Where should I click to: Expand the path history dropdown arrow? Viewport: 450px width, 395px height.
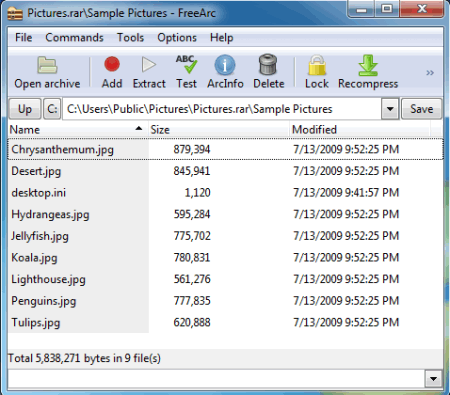tap(390, 109)
